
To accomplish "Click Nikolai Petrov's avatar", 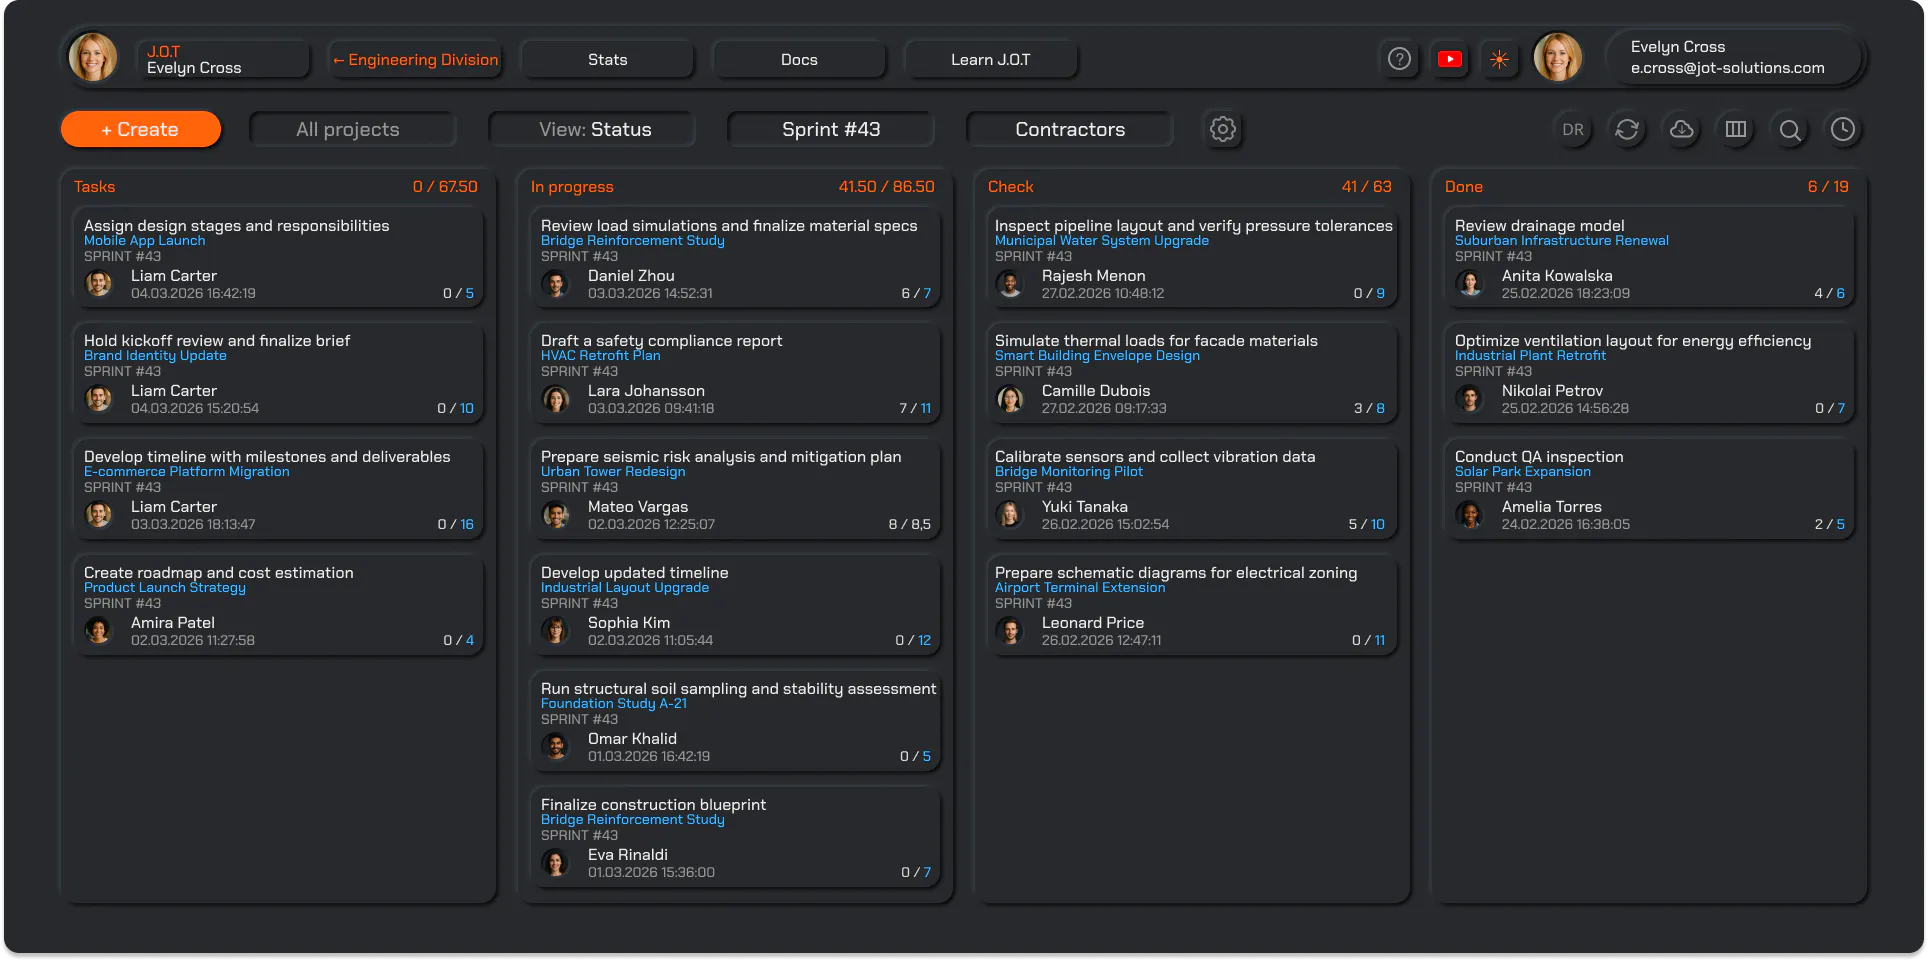I will coord(1470,399).
